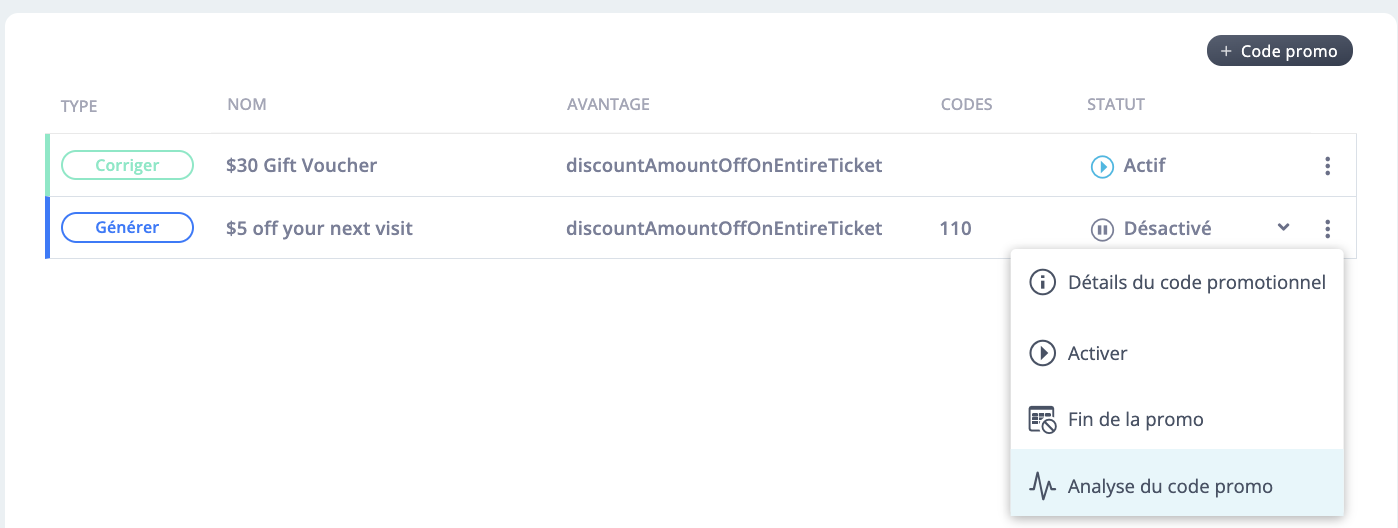Sort by the NOM column header
The image size is (1398, 528).
tap(247, 104)
